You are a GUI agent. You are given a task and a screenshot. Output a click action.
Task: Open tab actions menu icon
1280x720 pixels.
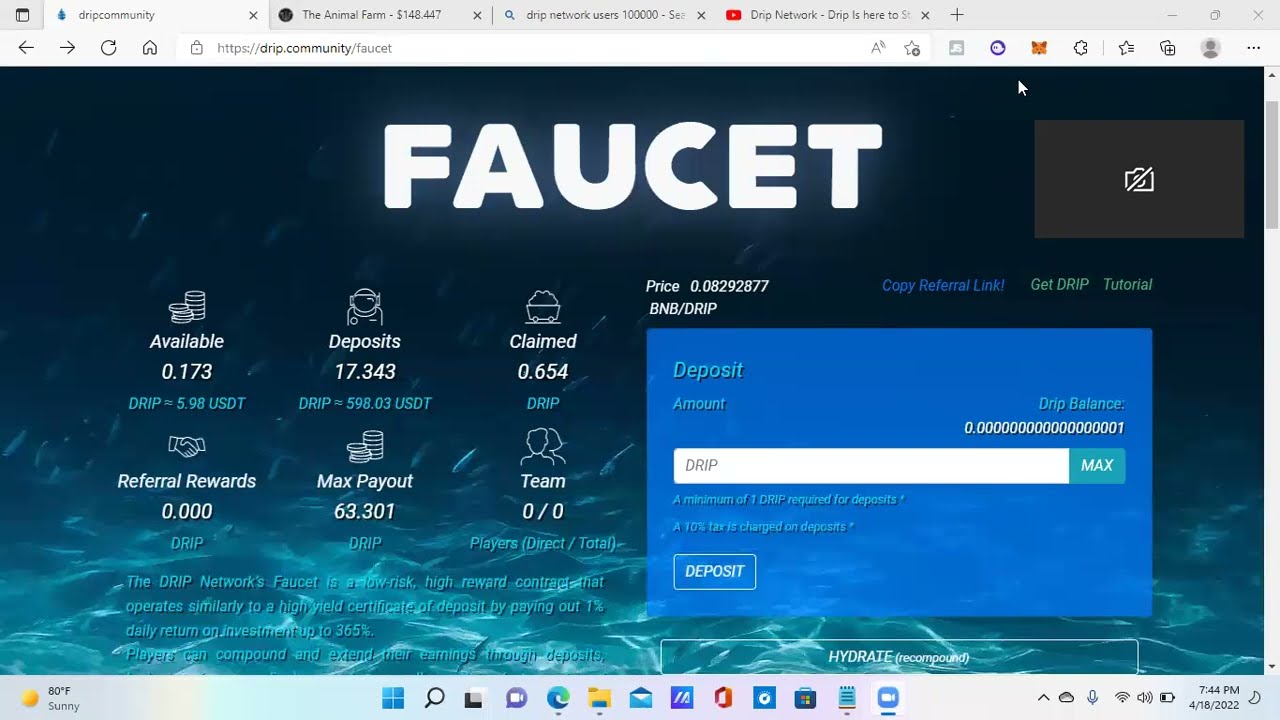(x=22, y=15)
